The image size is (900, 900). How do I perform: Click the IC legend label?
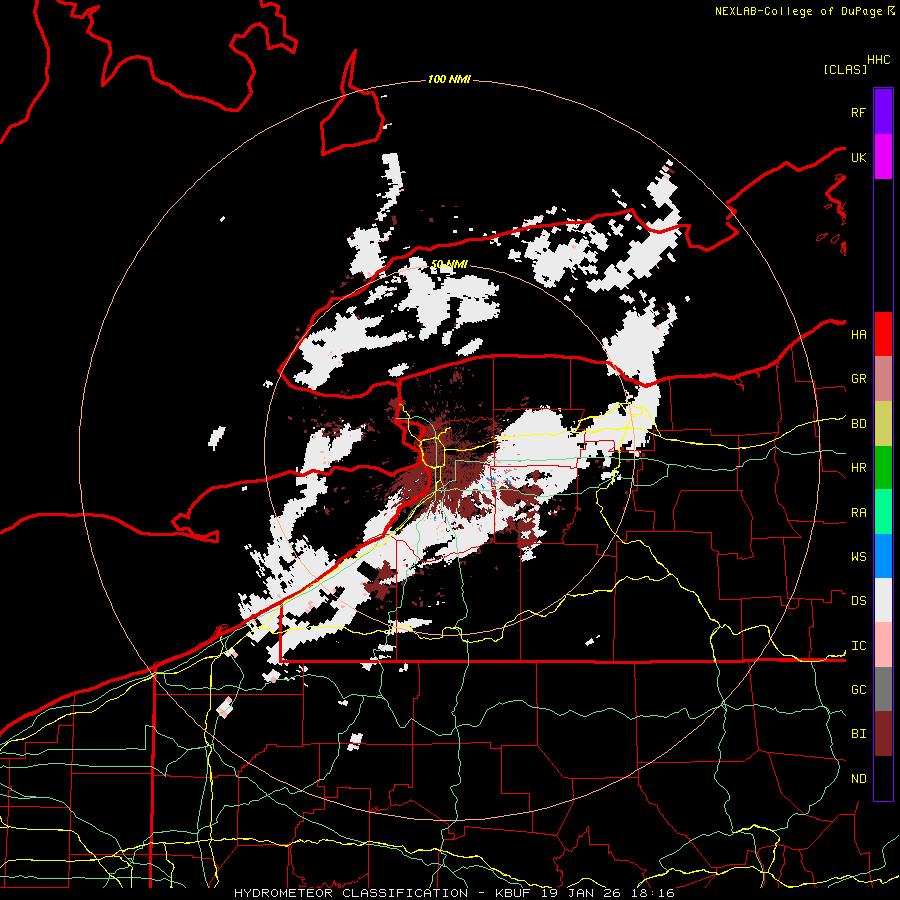coord(859,646)
